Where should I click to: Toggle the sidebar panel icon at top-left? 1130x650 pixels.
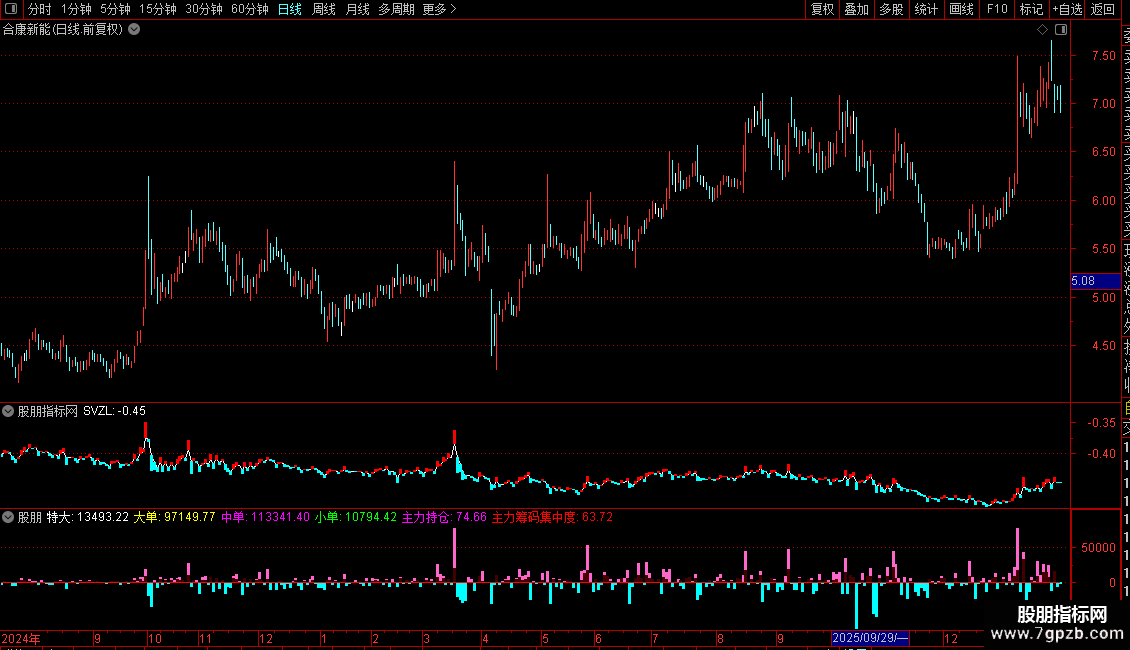[11, 9]
